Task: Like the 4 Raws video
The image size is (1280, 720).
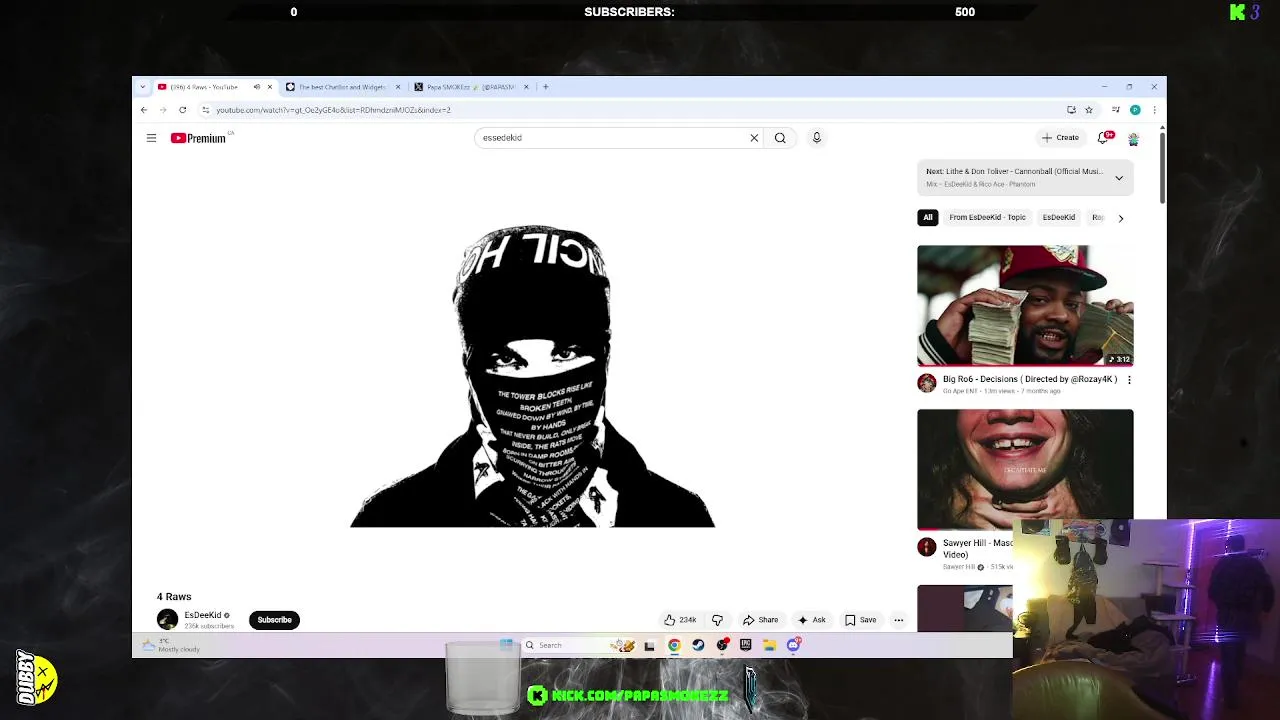Action: click(x=680, y=620)
